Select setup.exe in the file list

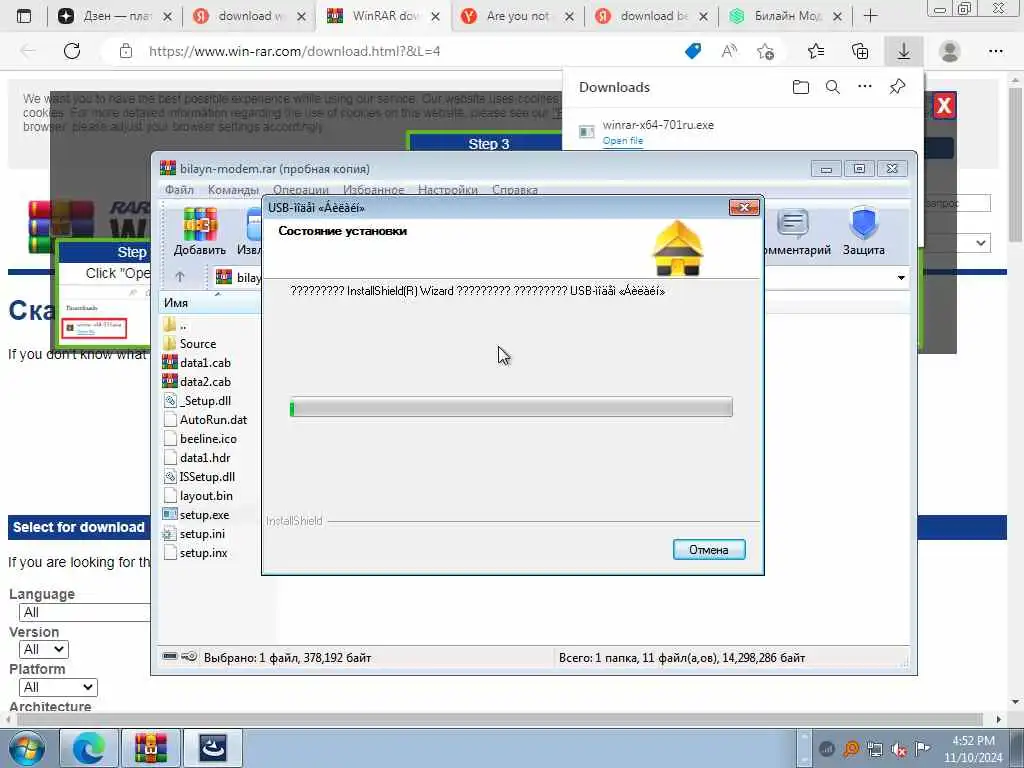pyautogui.click(x=204, y=515)
